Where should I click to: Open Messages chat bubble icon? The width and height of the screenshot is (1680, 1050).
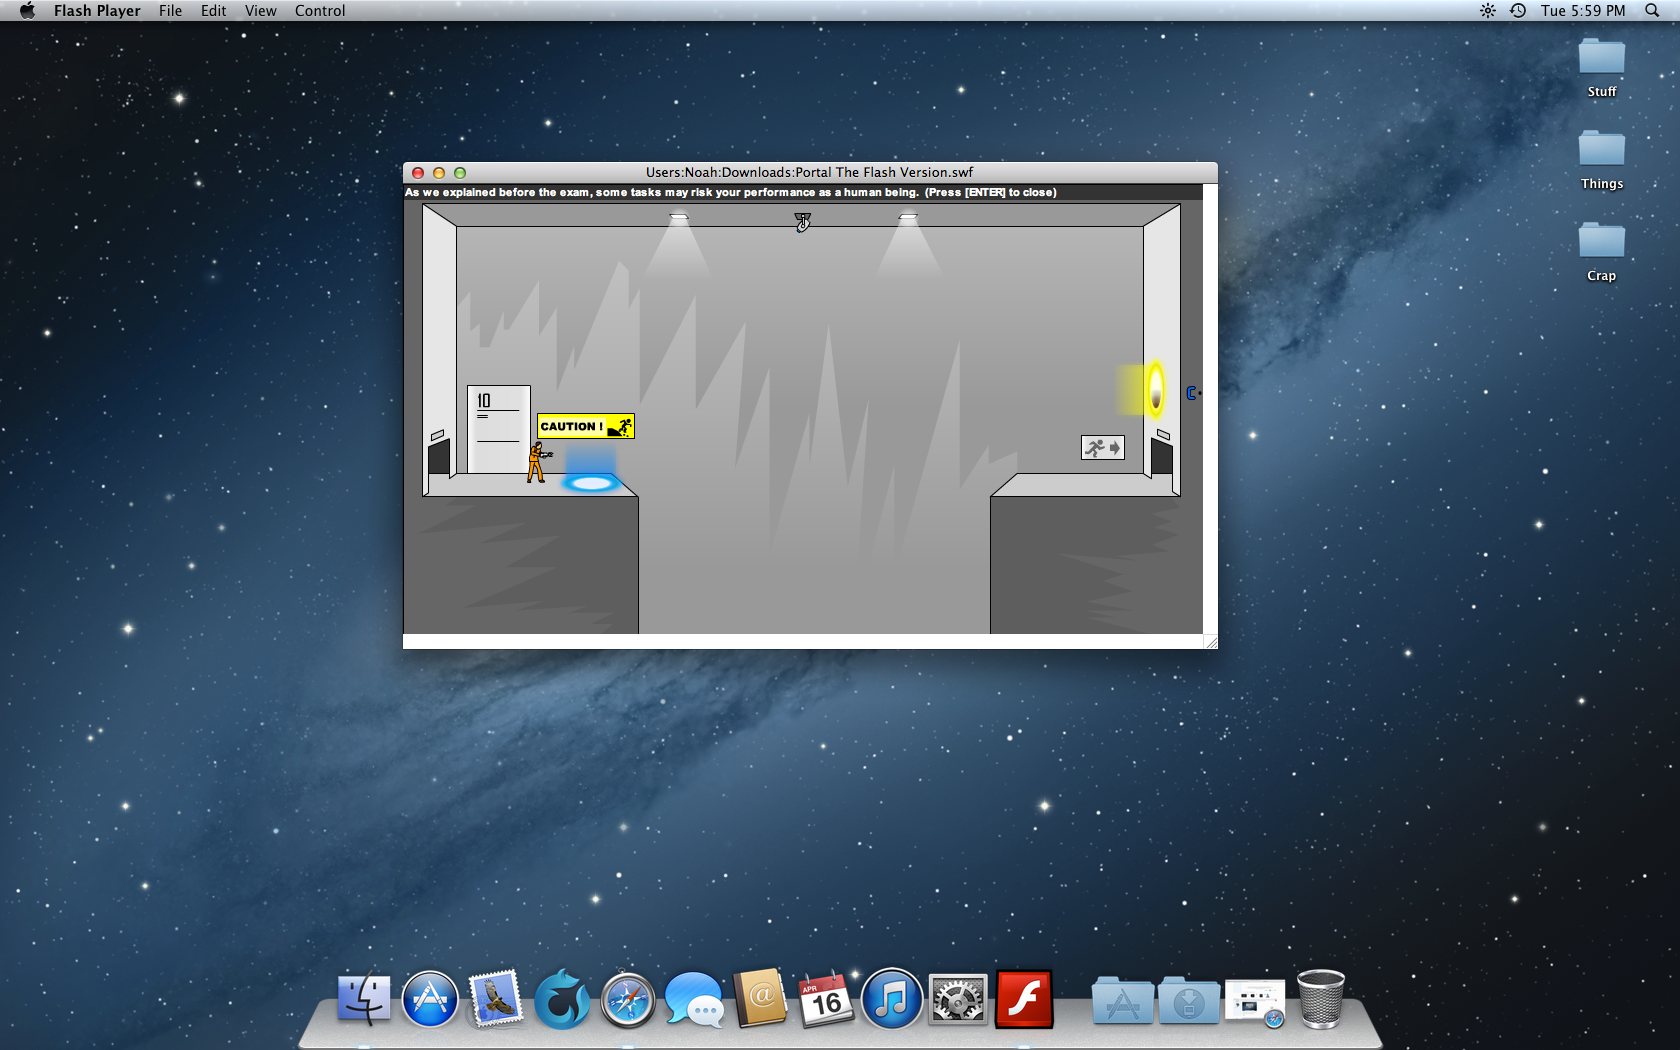coord(694,999)
